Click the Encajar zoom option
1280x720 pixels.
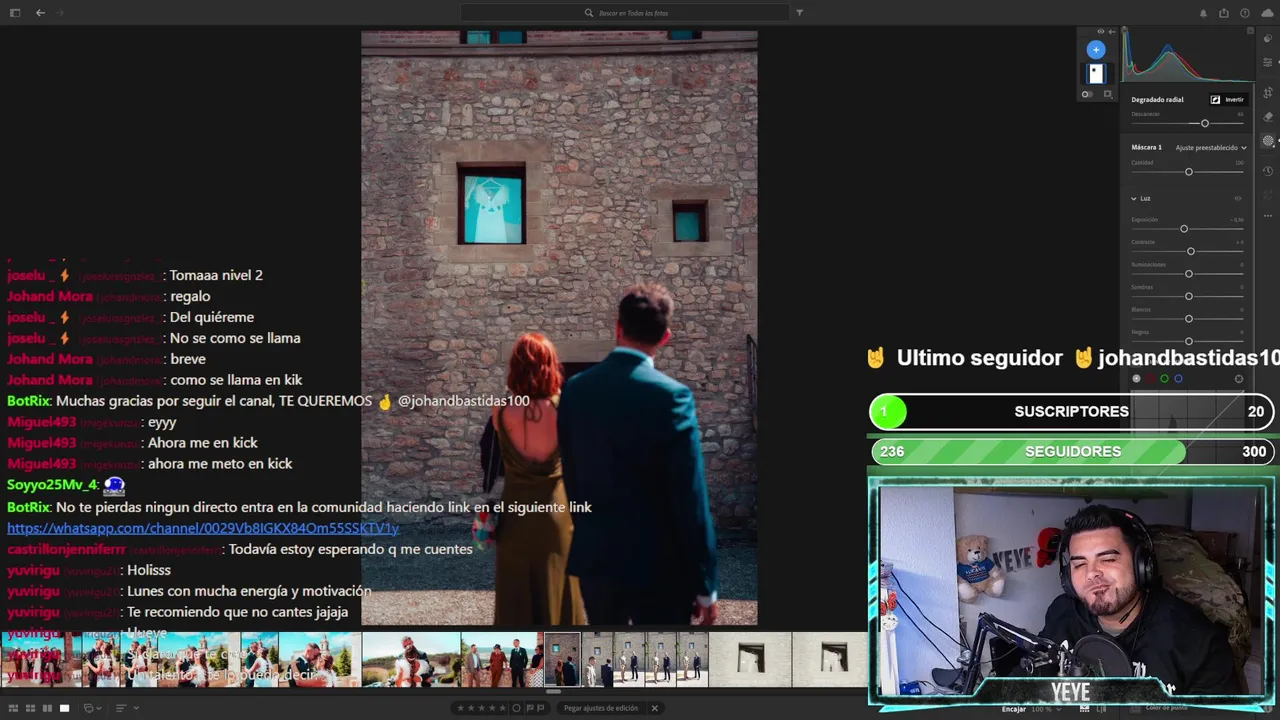pos(1014,709)
